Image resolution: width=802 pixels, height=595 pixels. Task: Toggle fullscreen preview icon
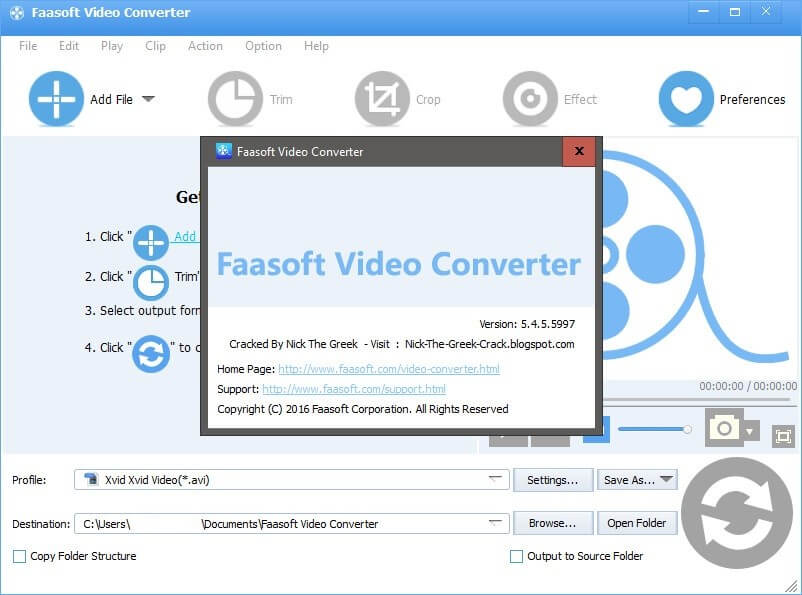783,435
